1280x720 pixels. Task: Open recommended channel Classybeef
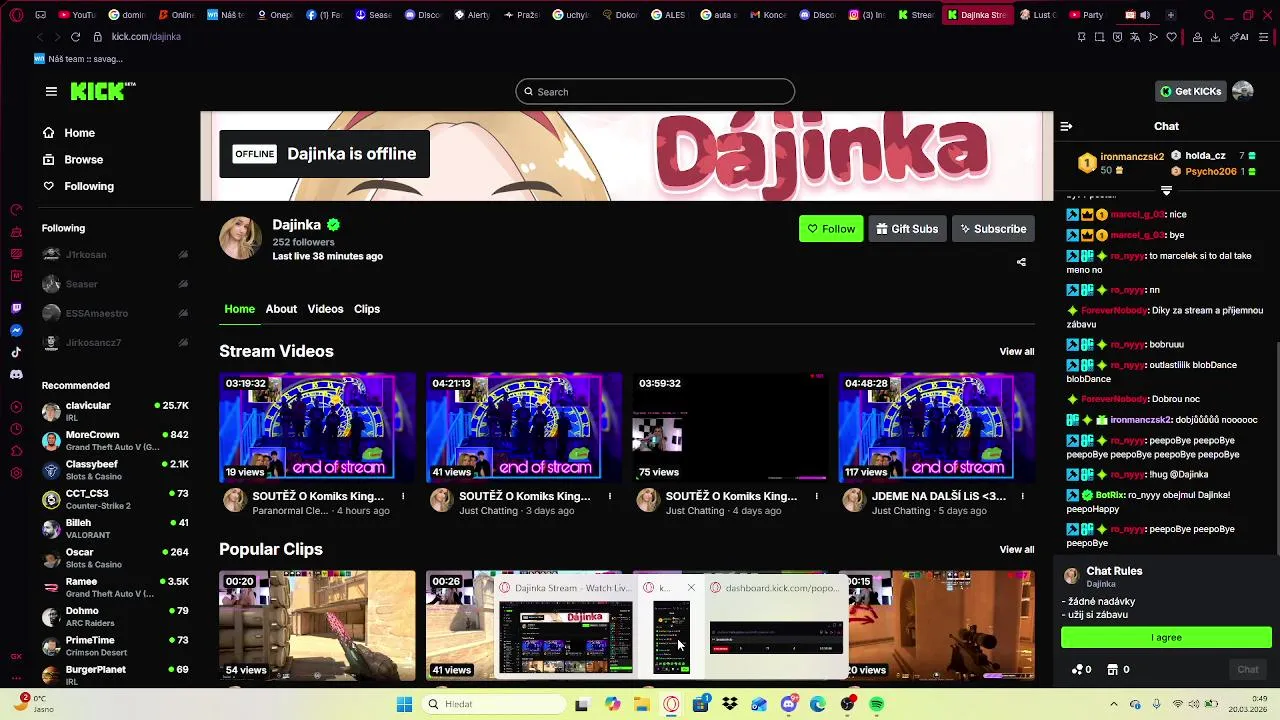point(115,470)
